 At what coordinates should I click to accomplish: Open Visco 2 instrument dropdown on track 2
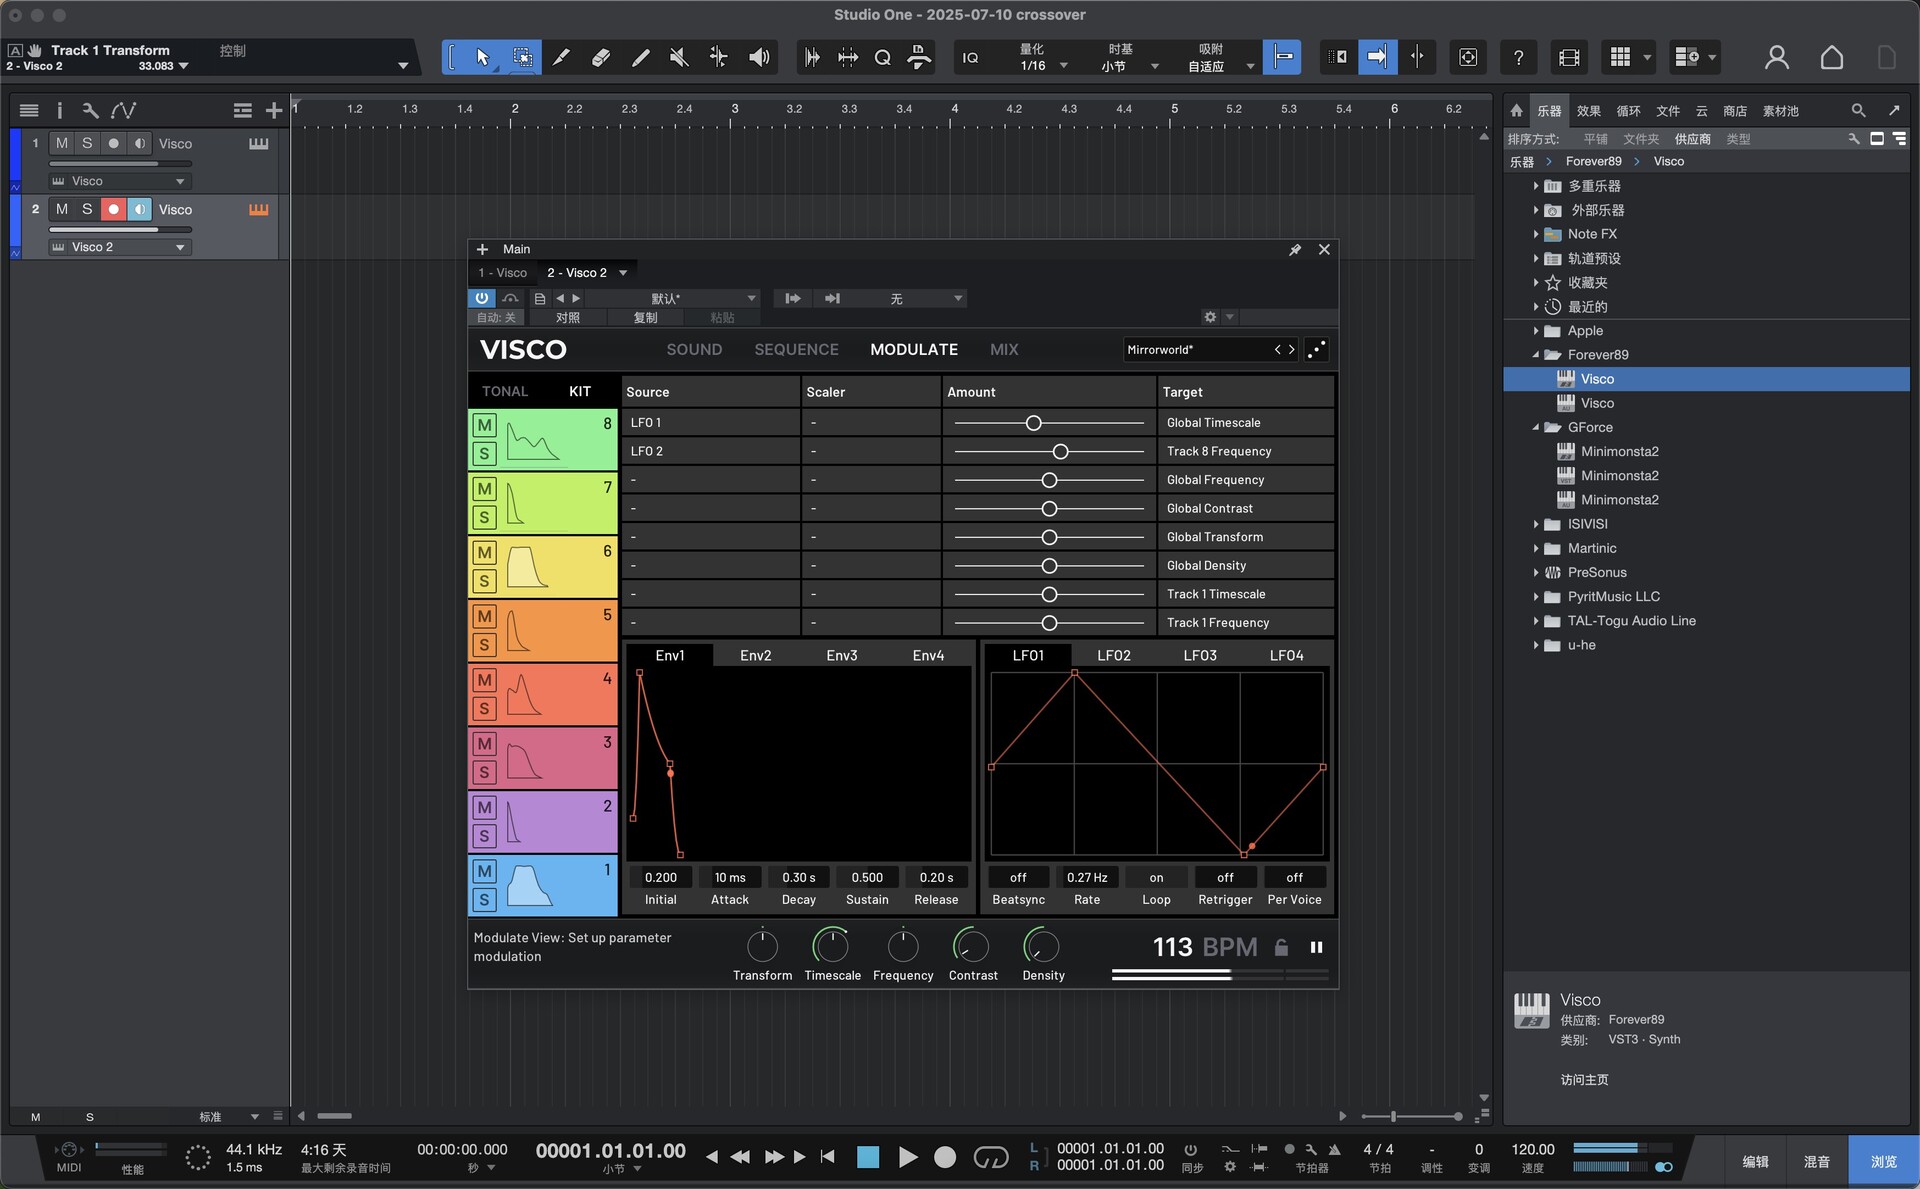pyautogui.click(x=118, y=247)
